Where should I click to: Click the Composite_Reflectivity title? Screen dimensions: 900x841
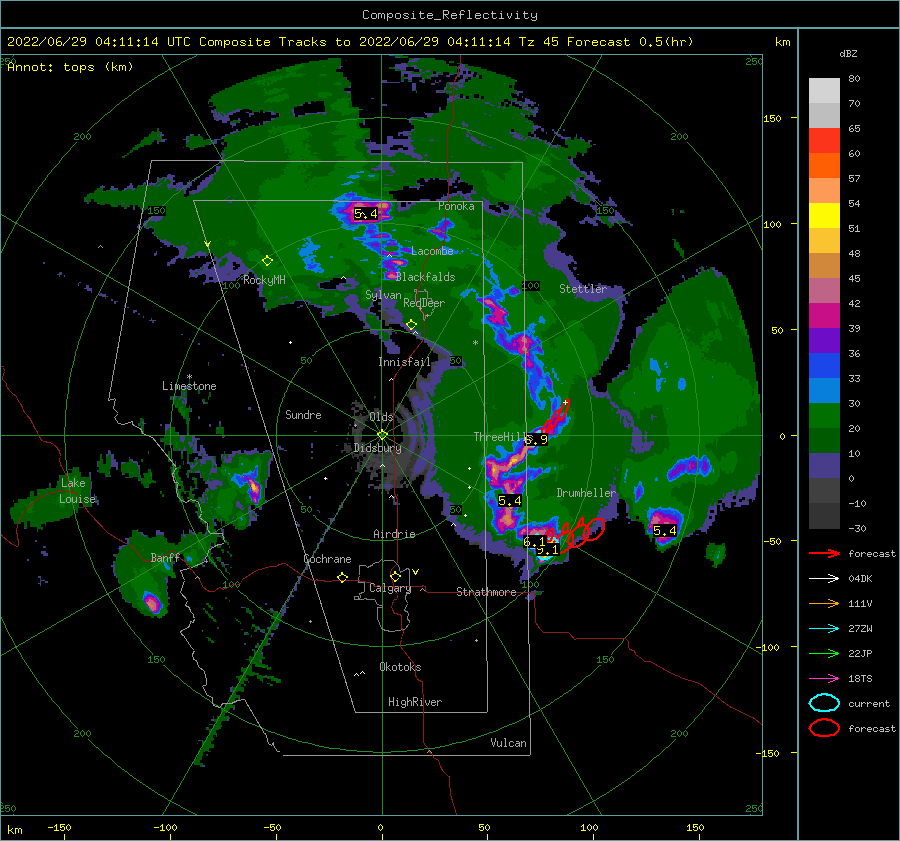coord(450,15)
